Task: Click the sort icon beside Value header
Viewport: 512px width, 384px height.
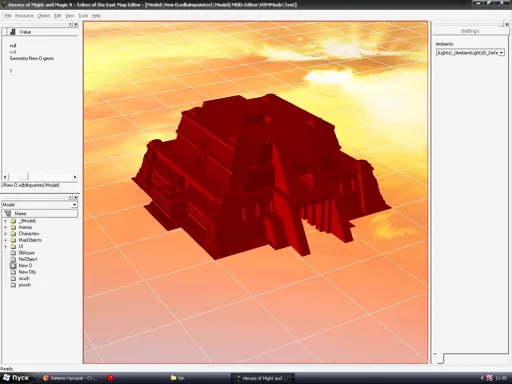Action: tap(13, 32)
